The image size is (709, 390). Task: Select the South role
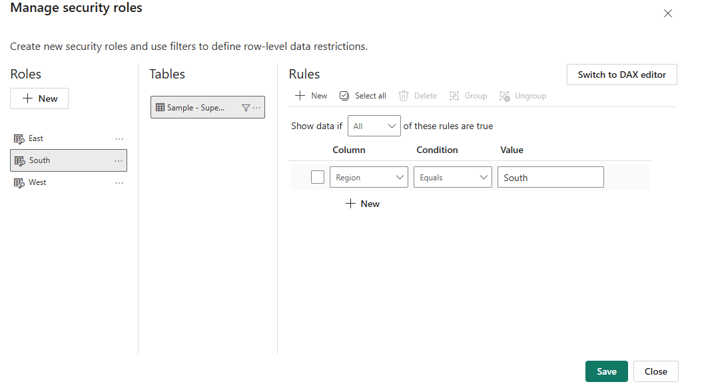point(68,160)
